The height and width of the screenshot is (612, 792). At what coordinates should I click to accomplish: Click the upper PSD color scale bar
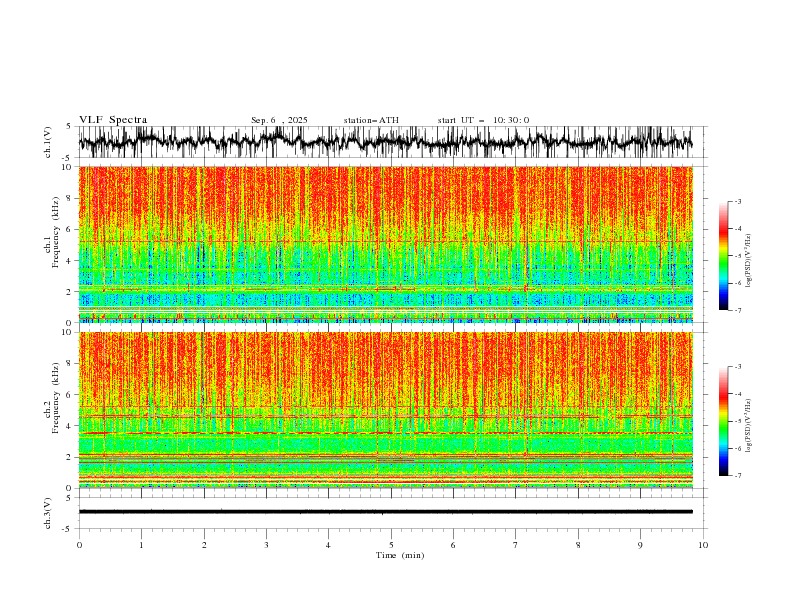click(723, 256)
